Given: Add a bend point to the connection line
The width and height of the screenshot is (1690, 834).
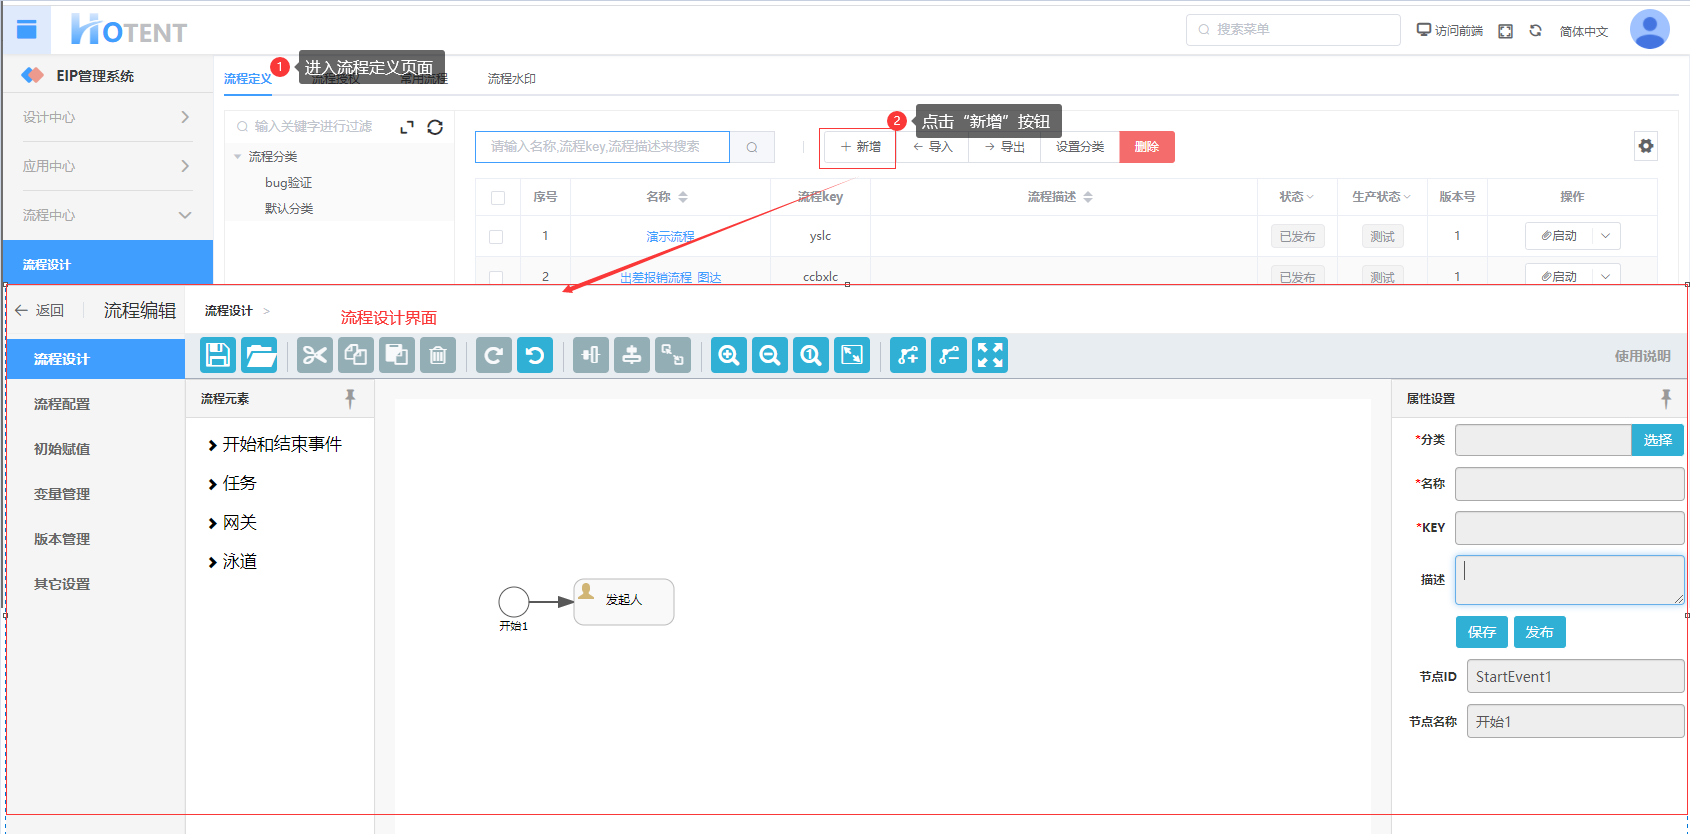Looking at the screenshot, I should coord(908,355).
